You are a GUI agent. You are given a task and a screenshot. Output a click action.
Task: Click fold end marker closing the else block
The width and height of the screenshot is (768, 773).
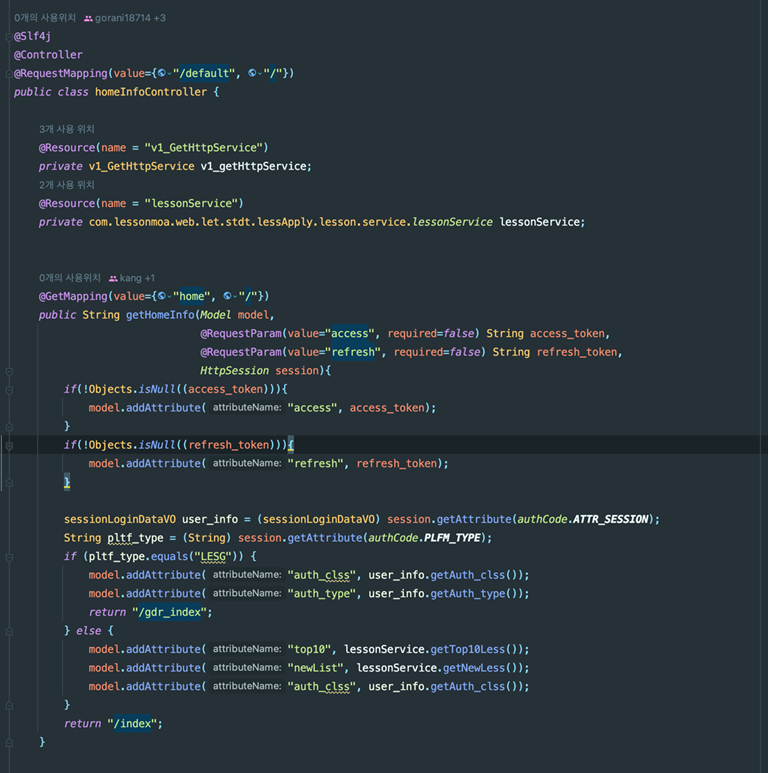click(9, 705)
